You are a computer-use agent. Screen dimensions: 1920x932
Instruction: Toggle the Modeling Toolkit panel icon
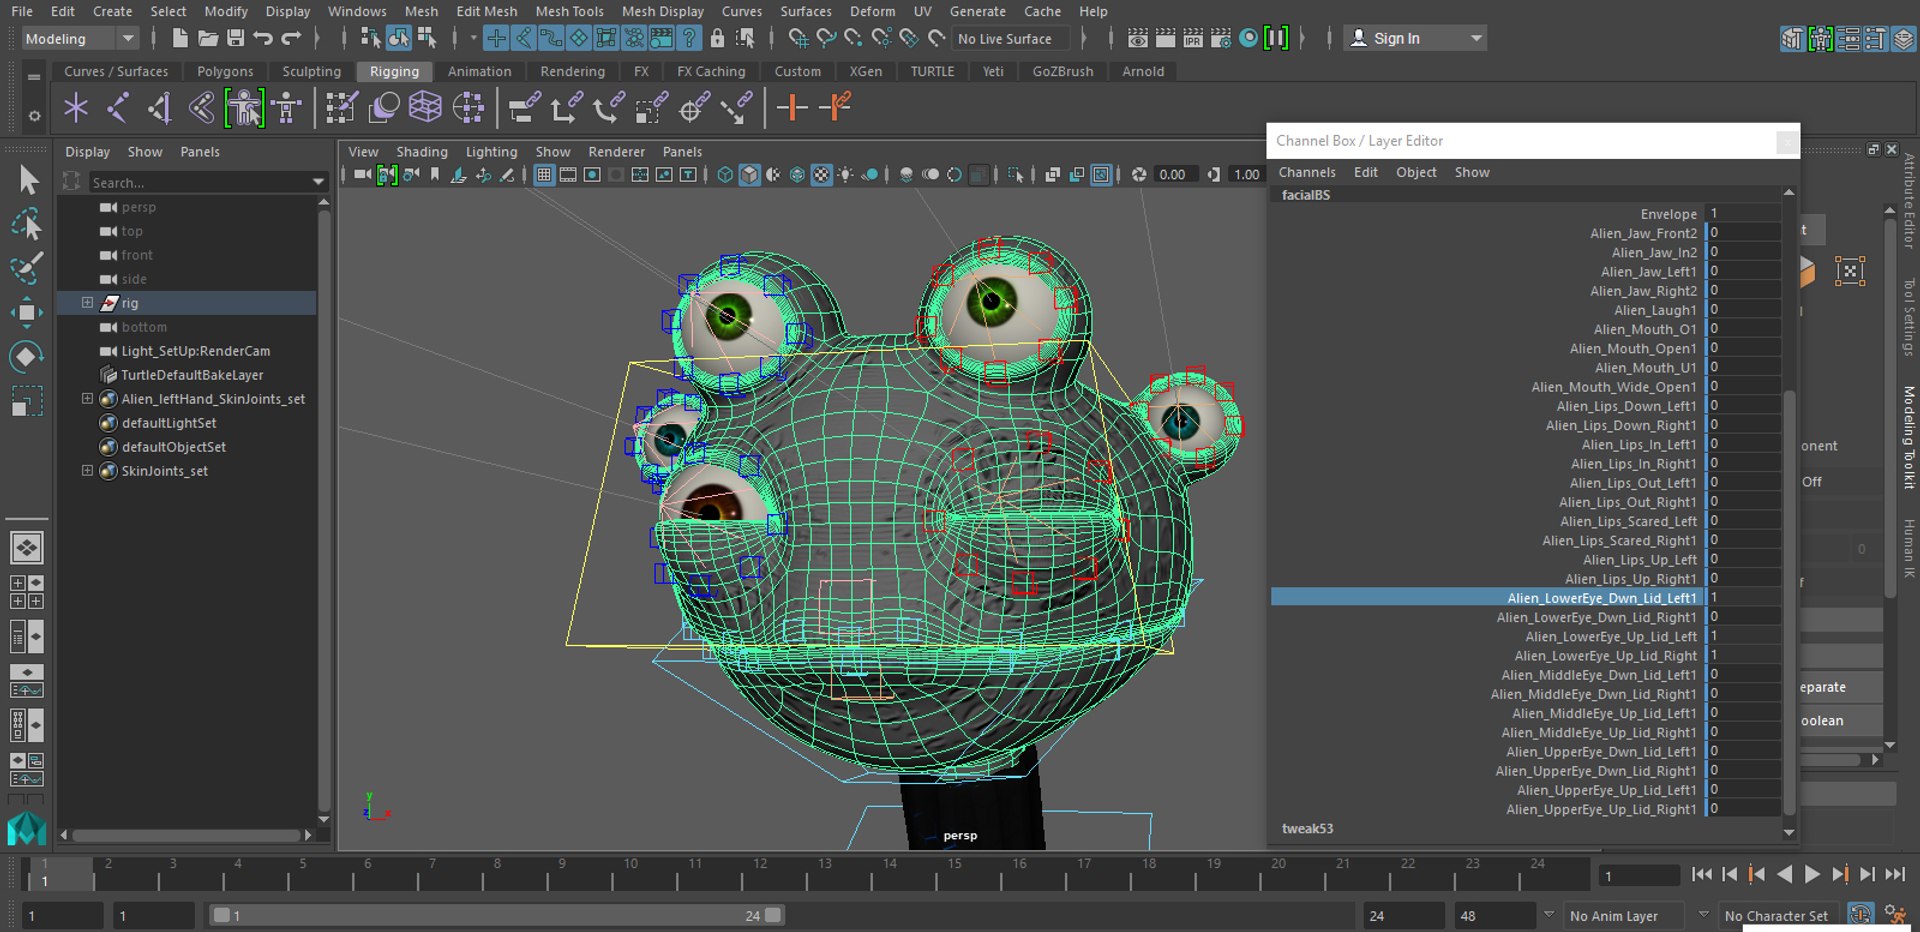[1792, 38]
